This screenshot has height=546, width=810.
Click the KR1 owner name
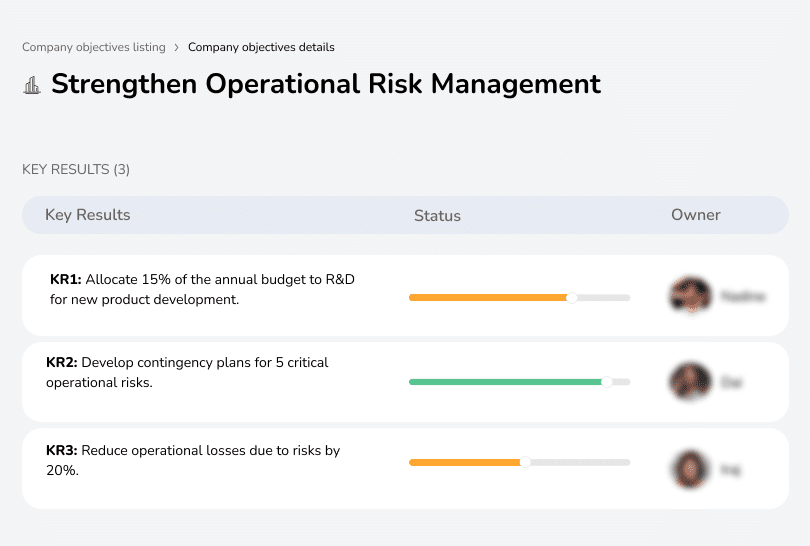[x=742, y=297]
